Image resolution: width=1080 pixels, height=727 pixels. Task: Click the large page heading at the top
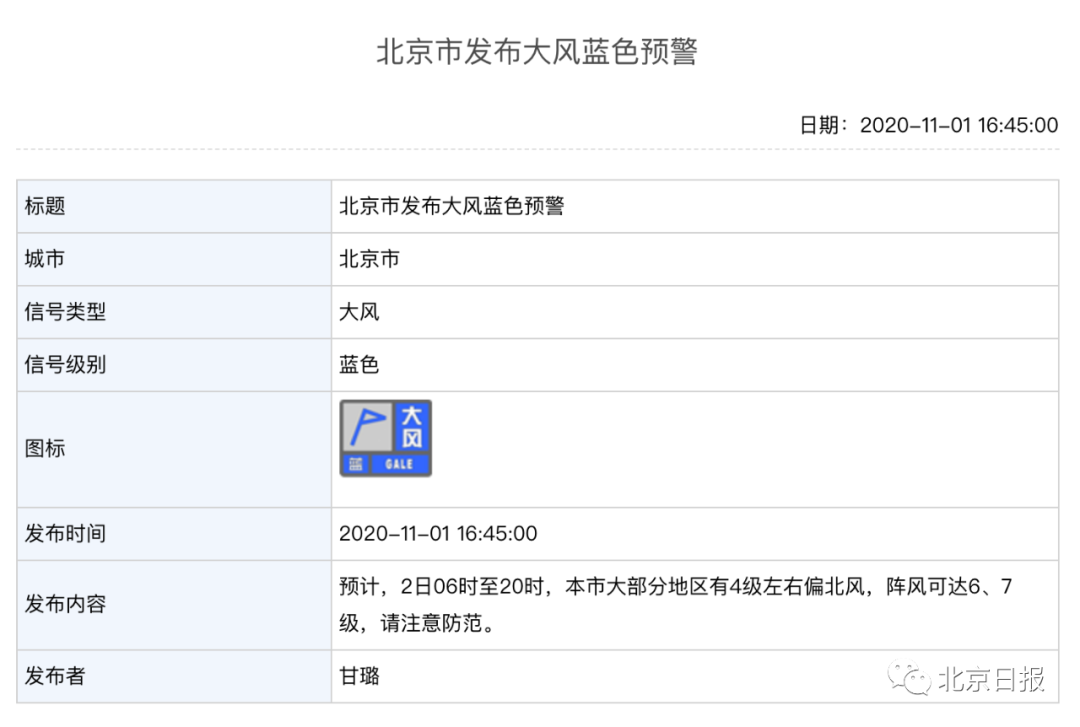pos(537,52)
